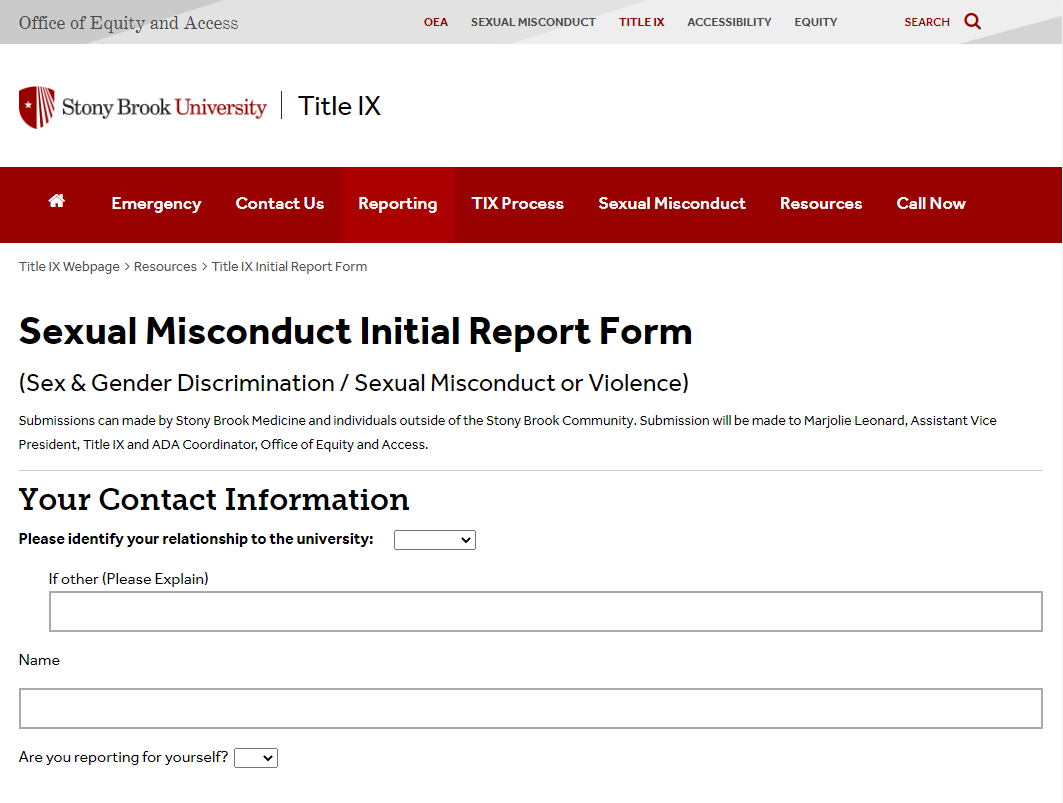Viewport: 1063px width, 803px height.
Task: Expand the relationship dropdown arrow
Action: [465, 539]
